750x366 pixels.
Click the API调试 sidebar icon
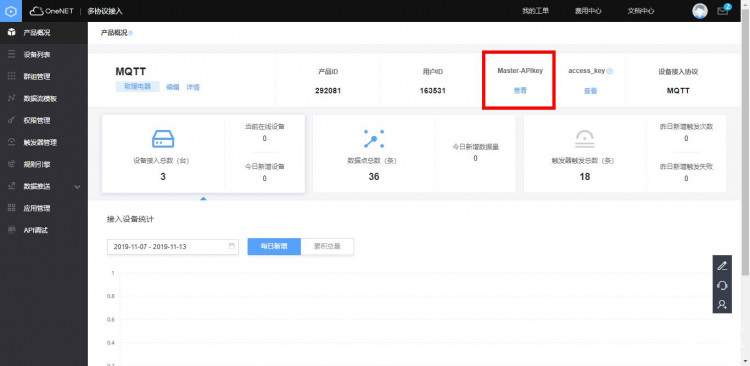pos(11,230)
